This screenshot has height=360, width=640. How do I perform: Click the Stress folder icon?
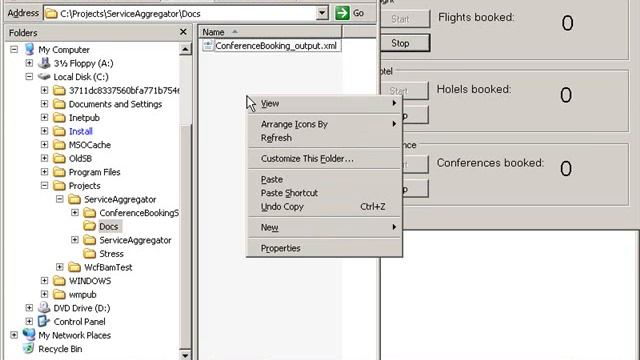(89, 253)
